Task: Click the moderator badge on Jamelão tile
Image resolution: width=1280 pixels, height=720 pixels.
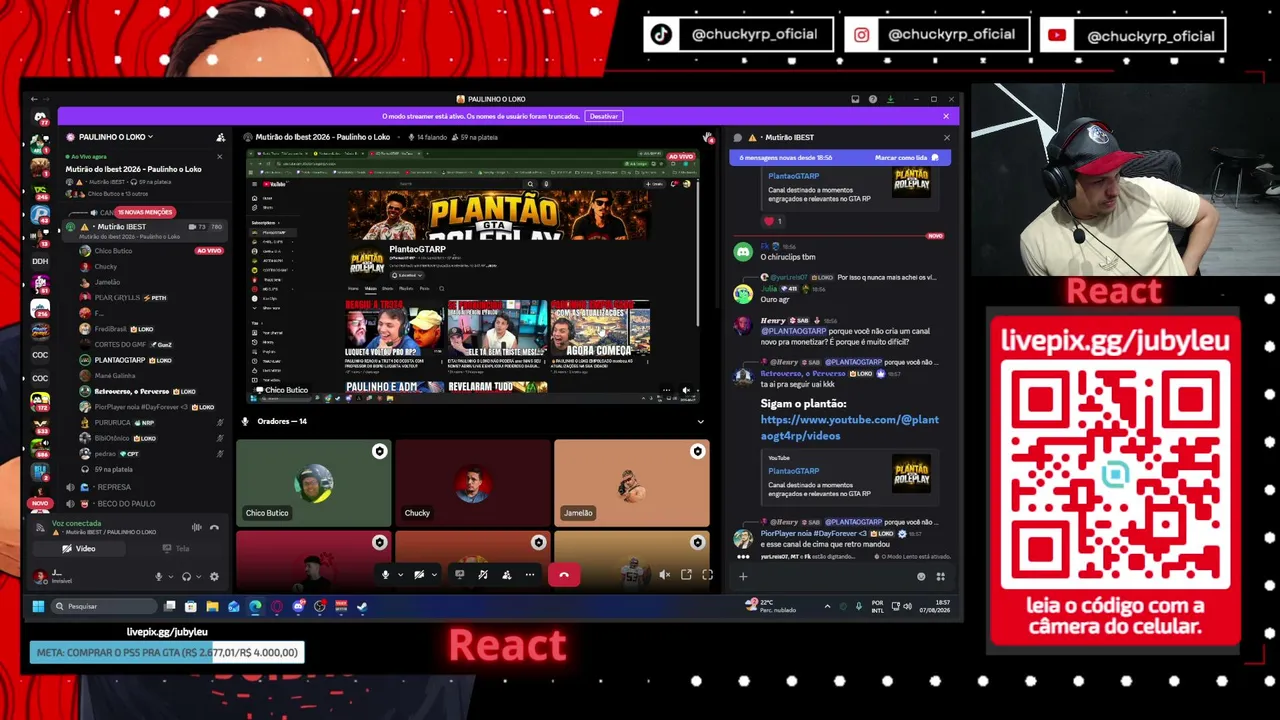Action: coord(697,452)
